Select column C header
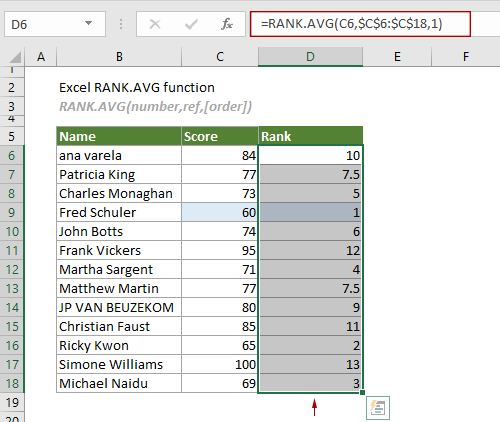 (x=220, y=57)
